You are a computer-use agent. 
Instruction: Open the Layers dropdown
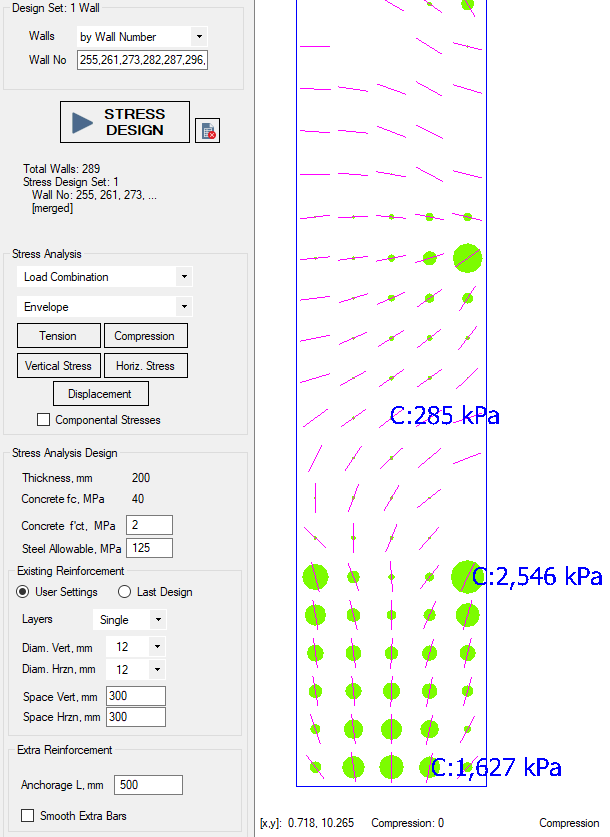[128, 620]
